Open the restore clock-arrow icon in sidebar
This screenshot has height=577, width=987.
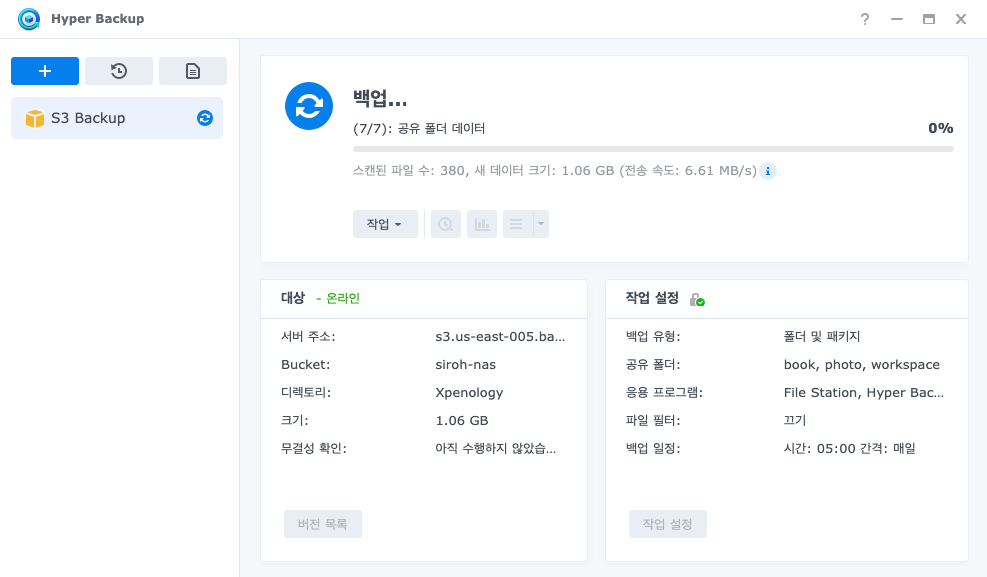point(119,71)
